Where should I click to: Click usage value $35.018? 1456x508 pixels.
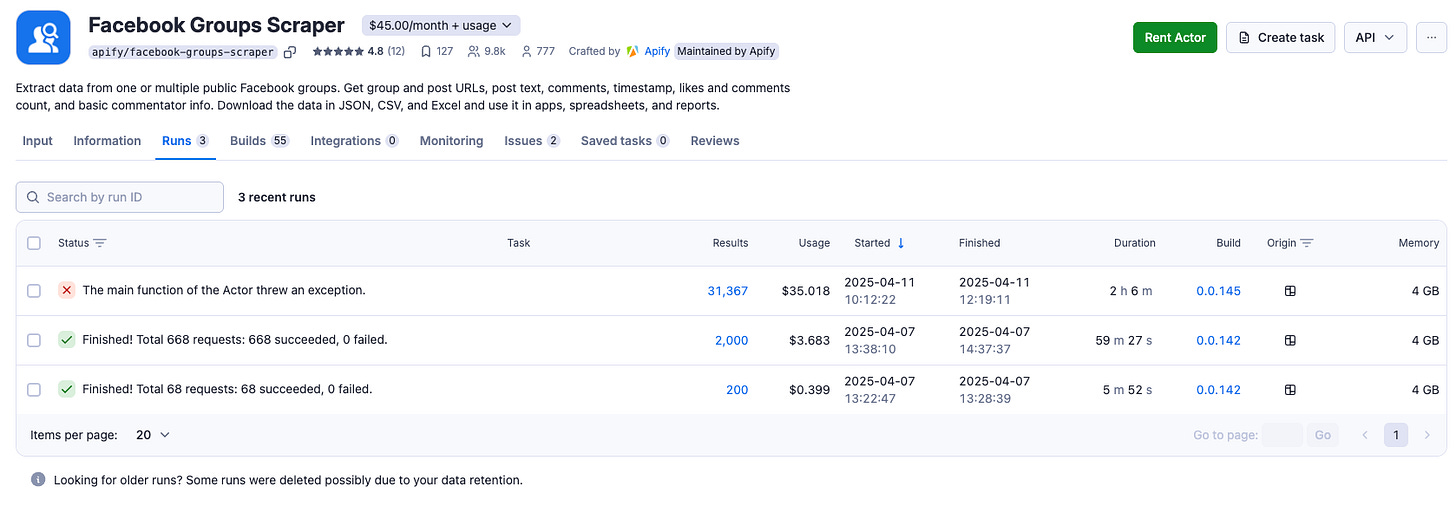click(806, 291)
